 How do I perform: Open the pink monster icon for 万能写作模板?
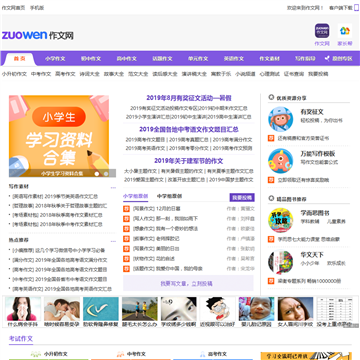click(x=281, y=161)
